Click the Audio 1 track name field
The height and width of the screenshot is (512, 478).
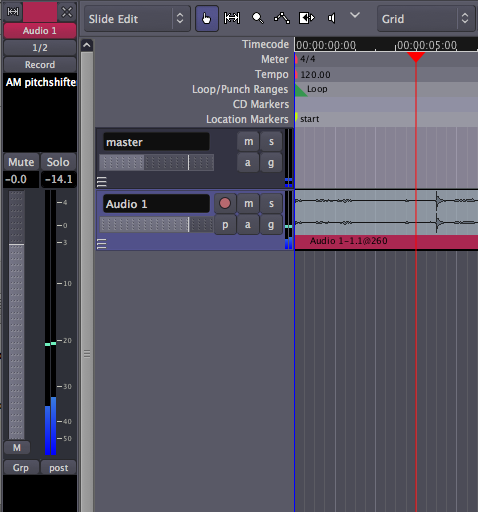[156, 204]
